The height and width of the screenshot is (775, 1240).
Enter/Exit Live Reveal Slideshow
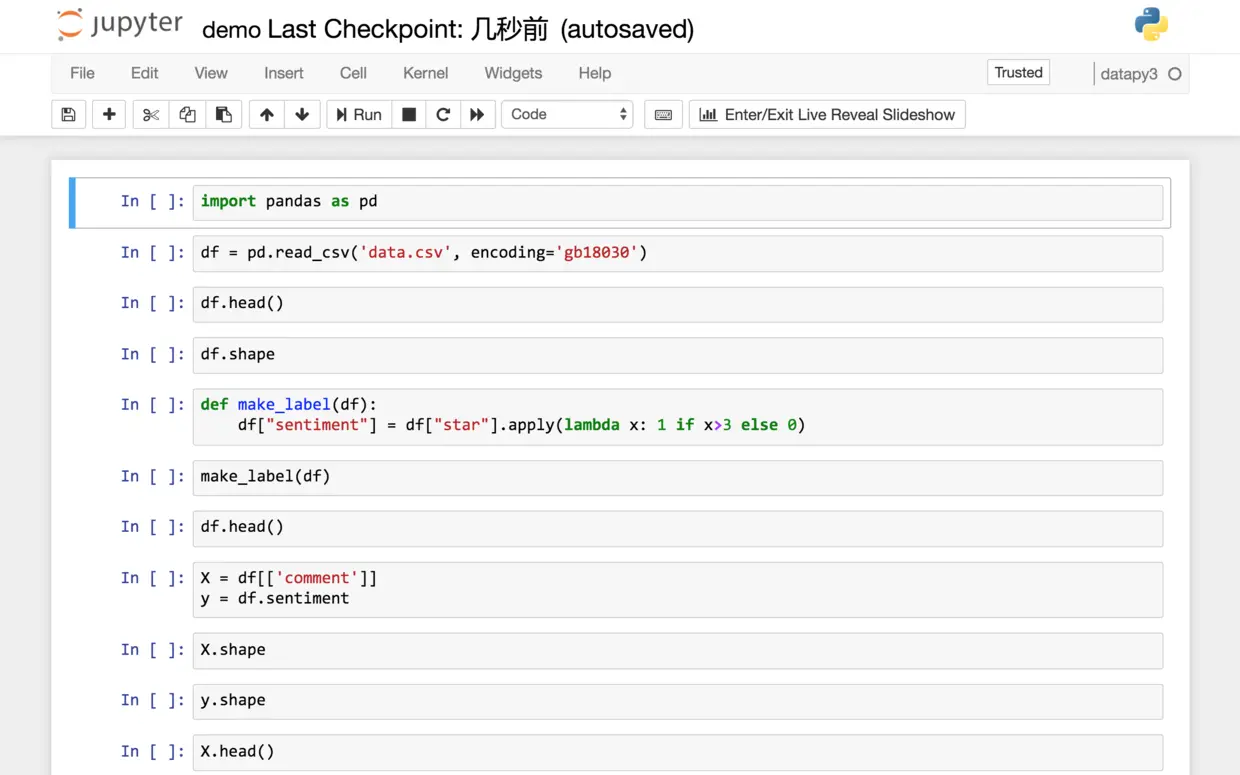point(827,114)
